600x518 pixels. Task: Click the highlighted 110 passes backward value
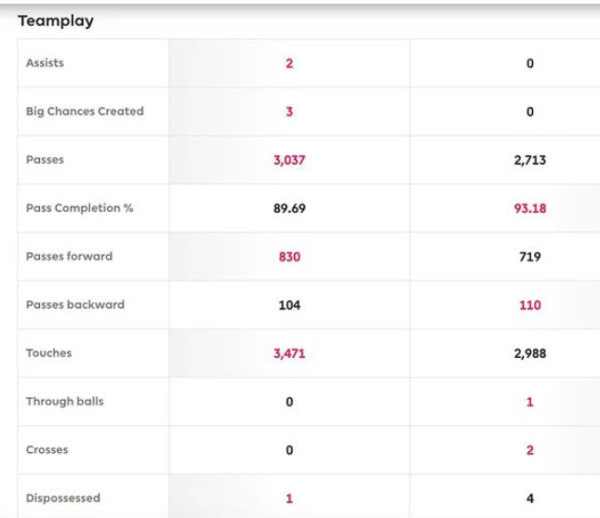pos(529,304)
